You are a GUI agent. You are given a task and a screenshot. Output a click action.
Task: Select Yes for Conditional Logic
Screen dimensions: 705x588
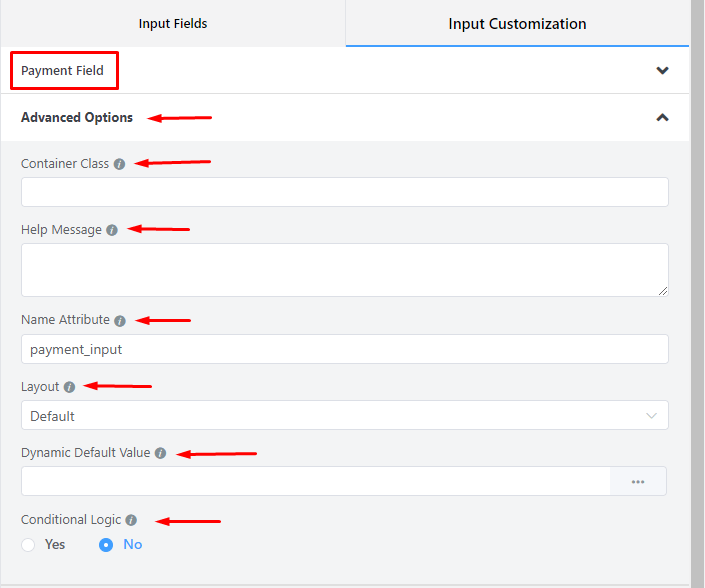pyautogui.click(x=29, y=545)
